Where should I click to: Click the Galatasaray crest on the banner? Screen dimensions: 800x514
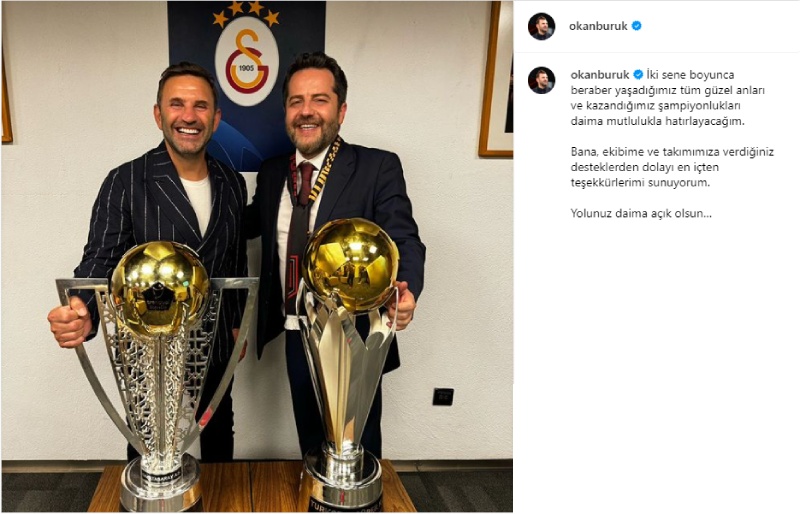(246, 62)
